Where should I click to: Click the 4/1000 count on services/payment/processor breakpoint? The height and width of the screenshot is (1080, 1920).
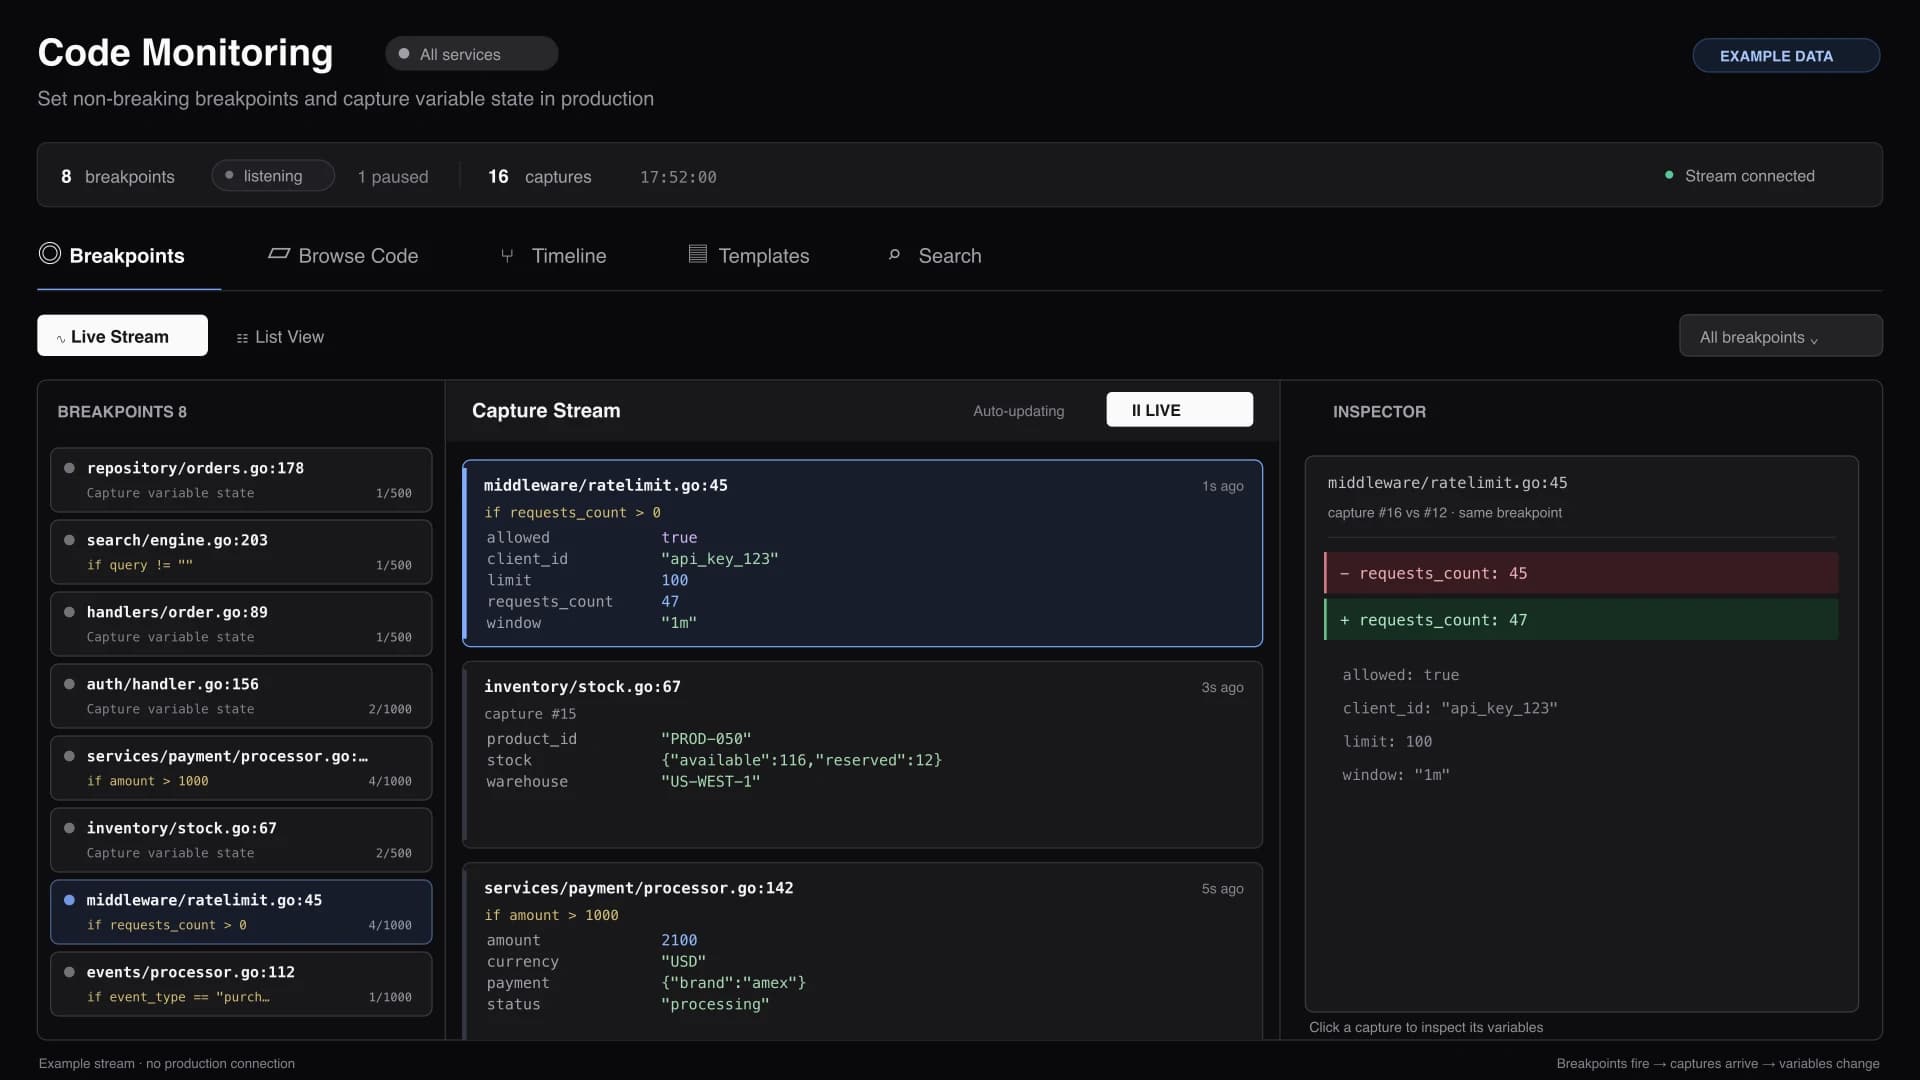tap(390, 781)
